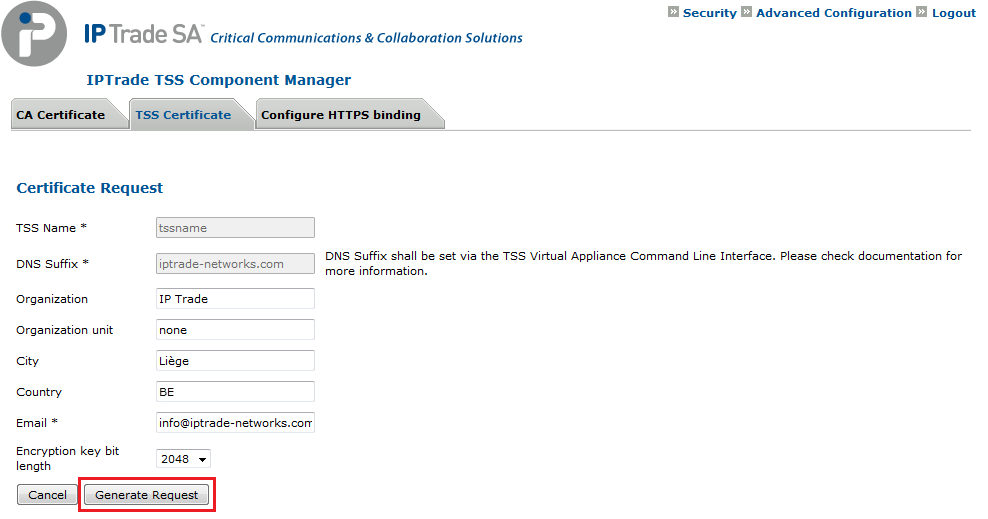
Task: Click the IPTrade TSS Component Manager title
Action: pyautogui.click(x=219, y=80)
